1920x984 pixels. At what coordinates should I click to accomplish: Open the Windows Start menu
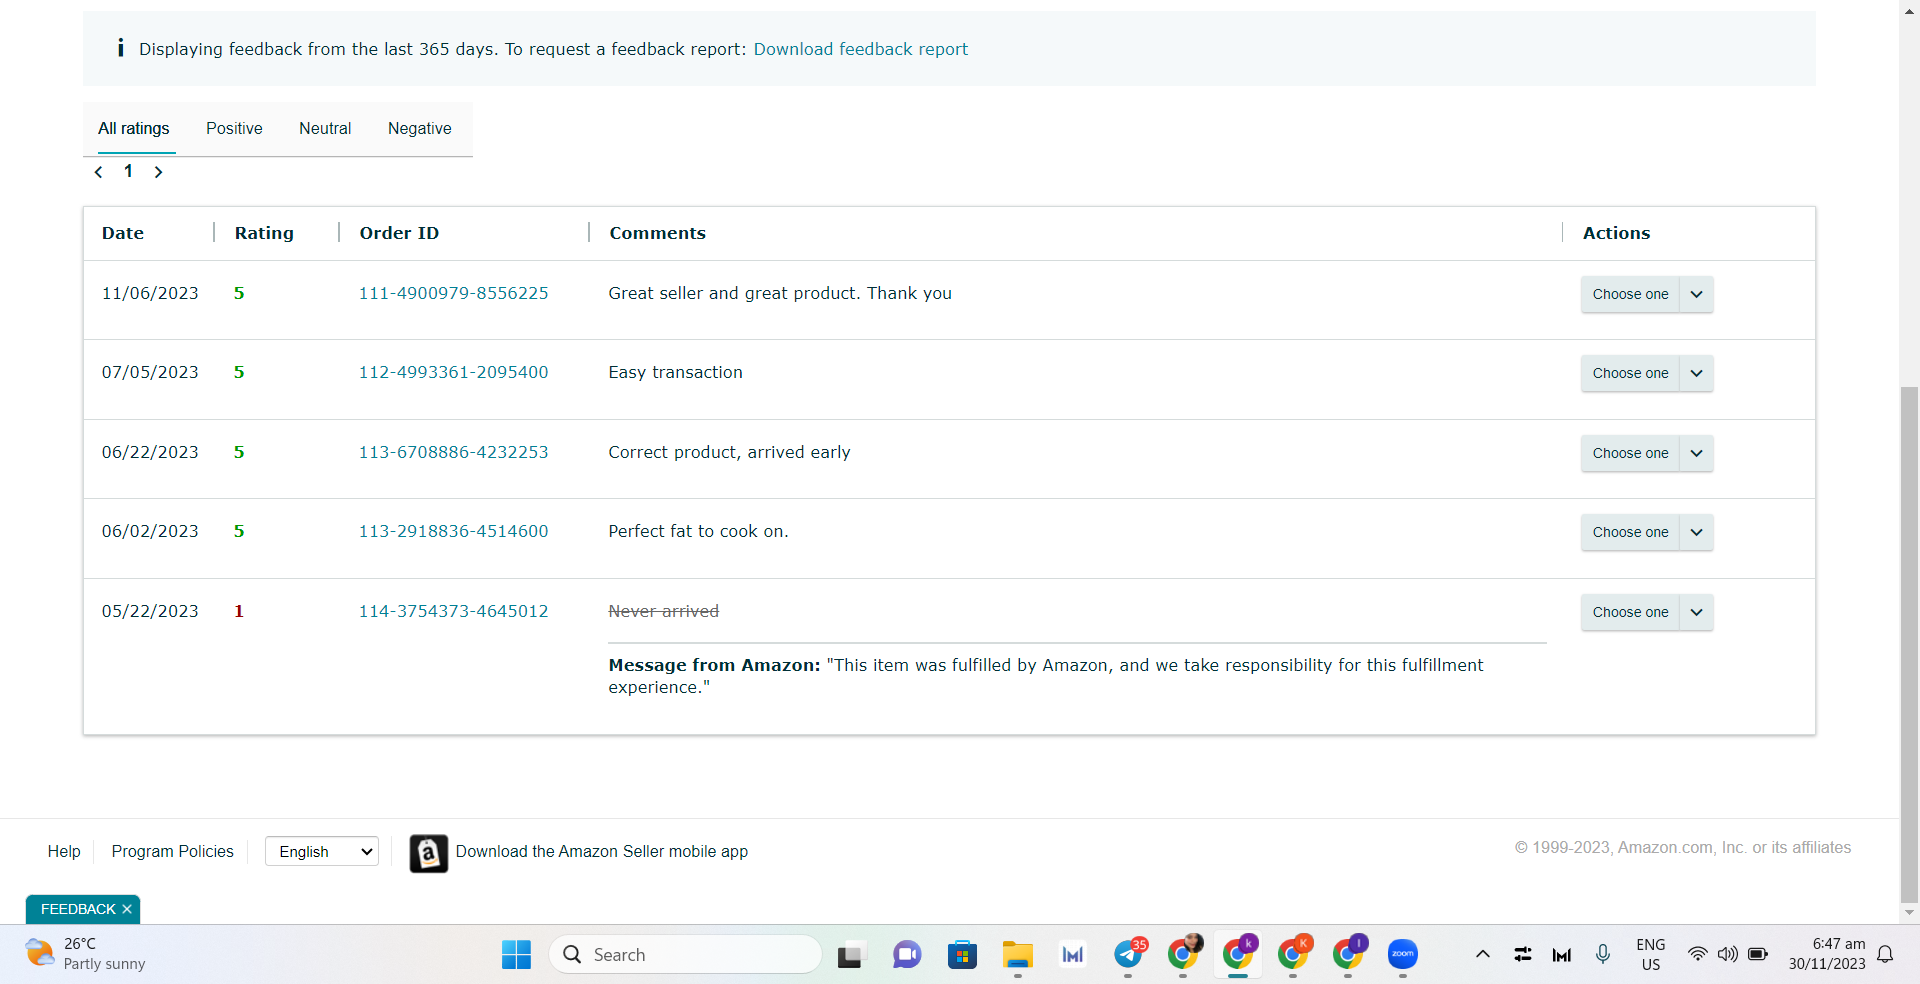pyautogui.click(x=516, y=955)
